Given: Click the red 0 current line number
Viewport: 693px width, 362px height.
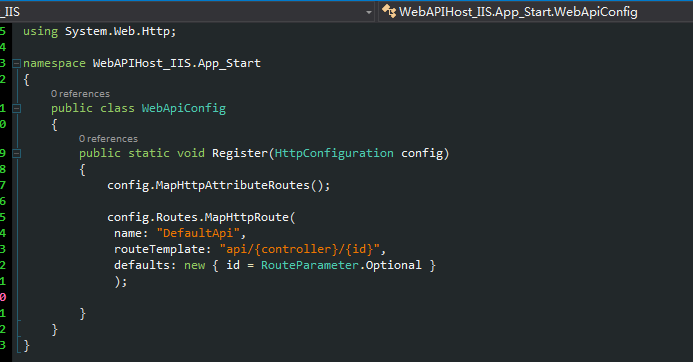Looking at the screenshot, I should pos(3,297).
